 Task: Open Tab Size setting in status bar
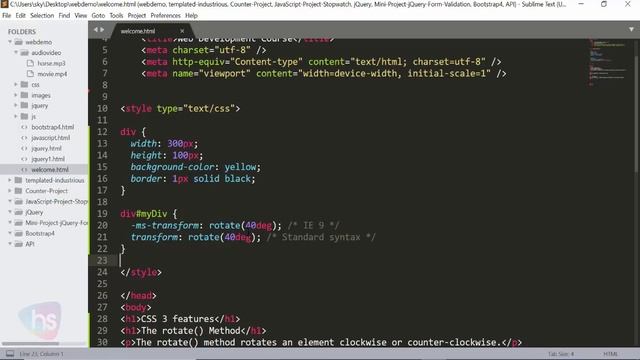coord(561,354)
